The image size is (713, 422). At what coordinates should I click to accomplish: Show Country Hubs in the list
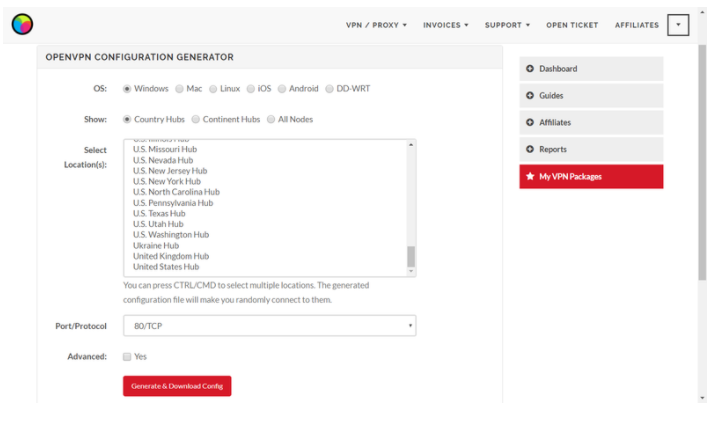click(x=127, y=119)
